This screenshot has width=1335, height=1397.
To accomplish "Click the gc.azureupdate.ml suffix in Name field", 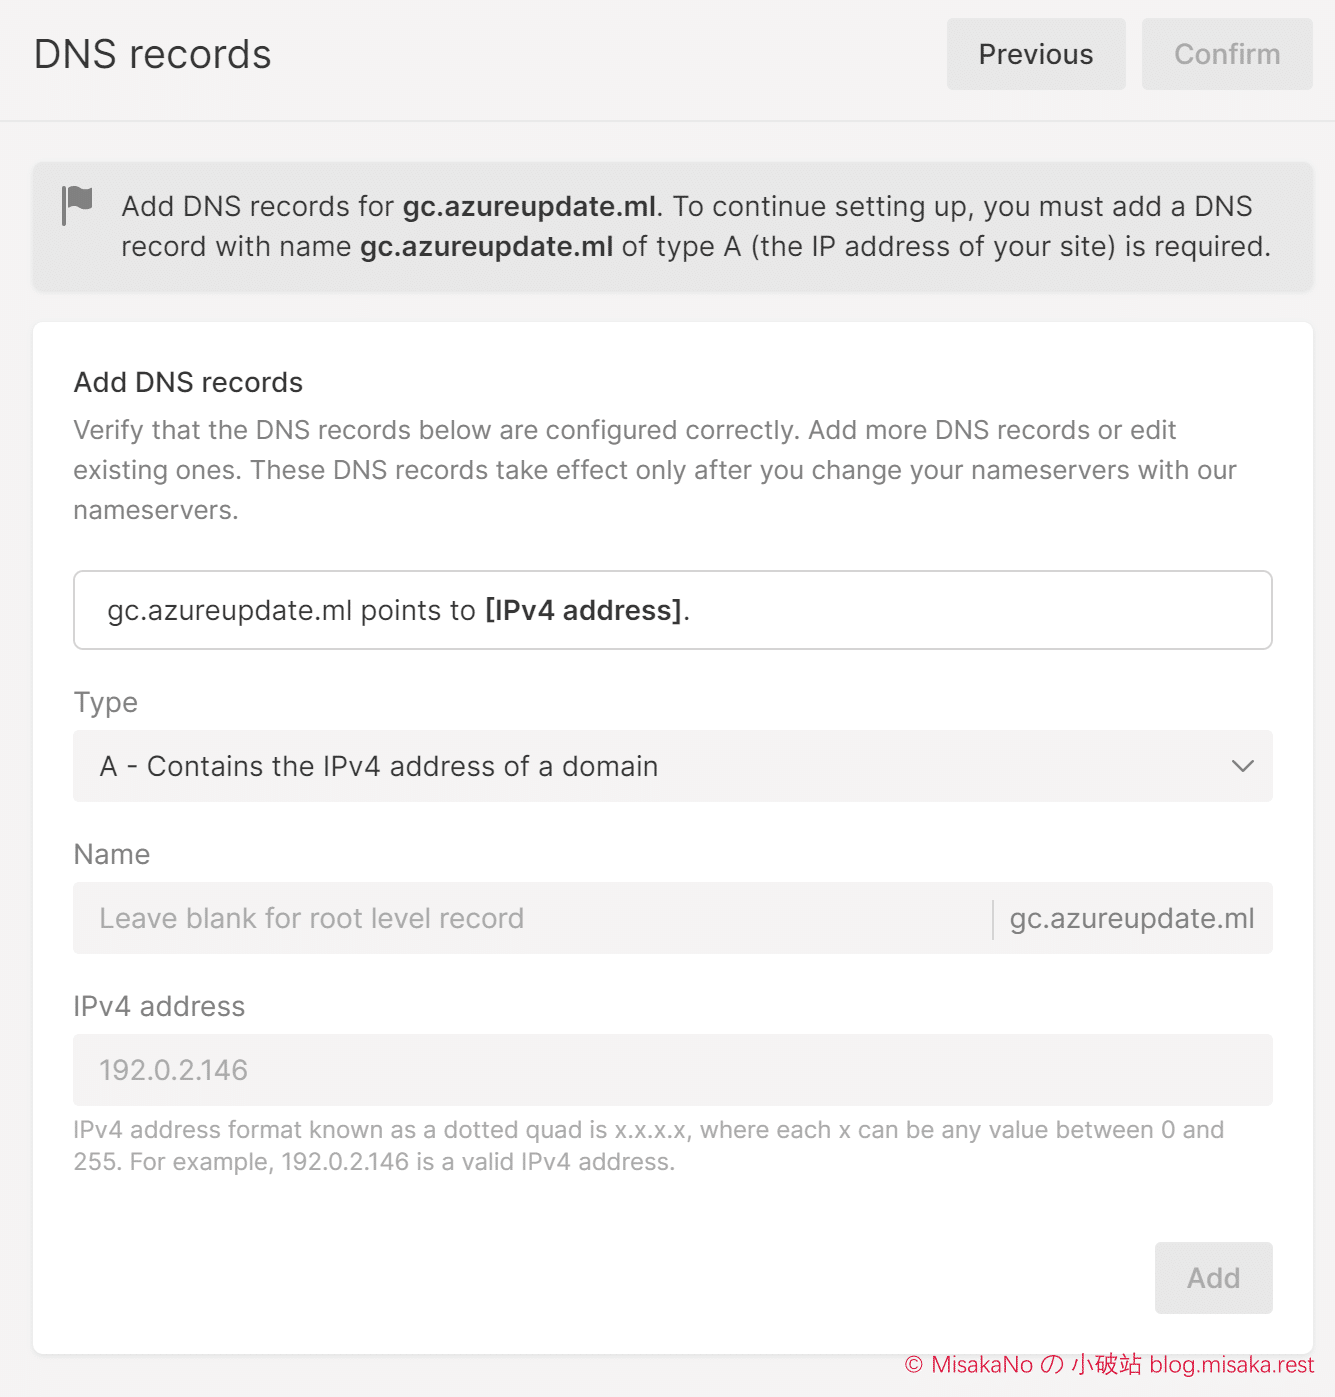I will (x=1132, y=918).
